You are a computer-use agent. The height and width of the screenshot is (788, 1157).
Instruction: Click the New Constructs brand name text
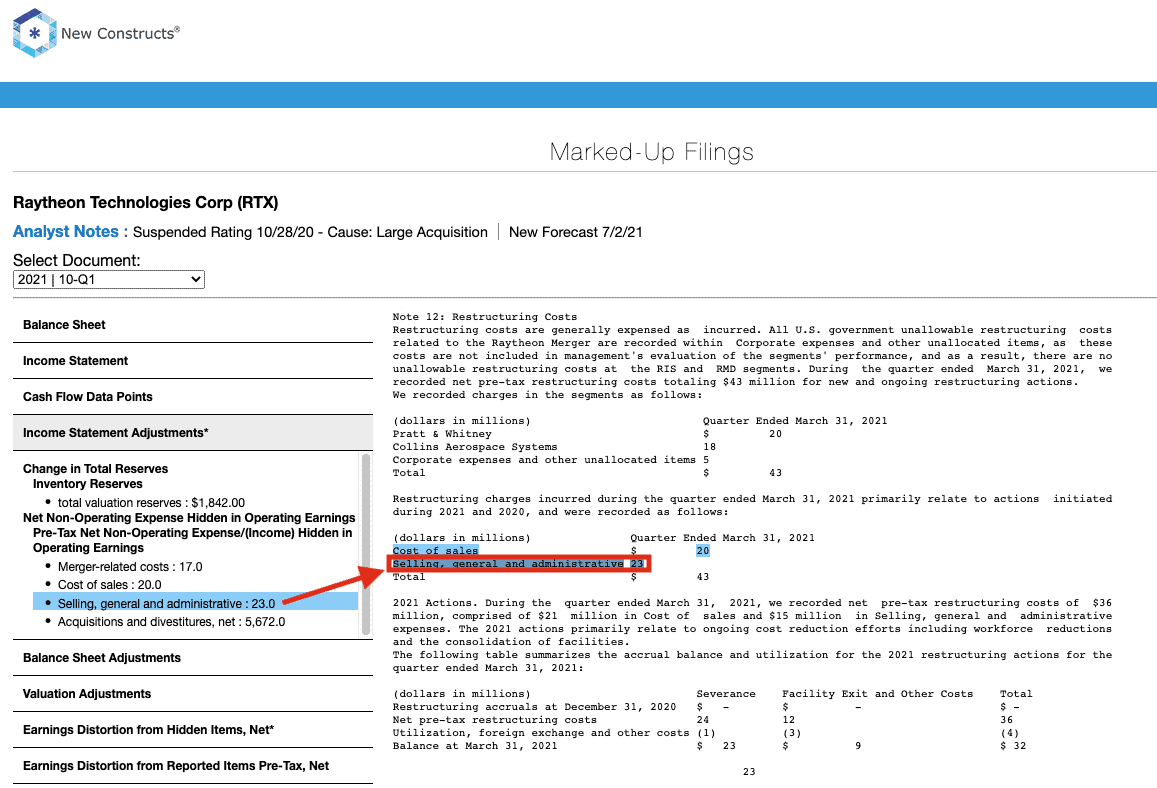point(120,33)
